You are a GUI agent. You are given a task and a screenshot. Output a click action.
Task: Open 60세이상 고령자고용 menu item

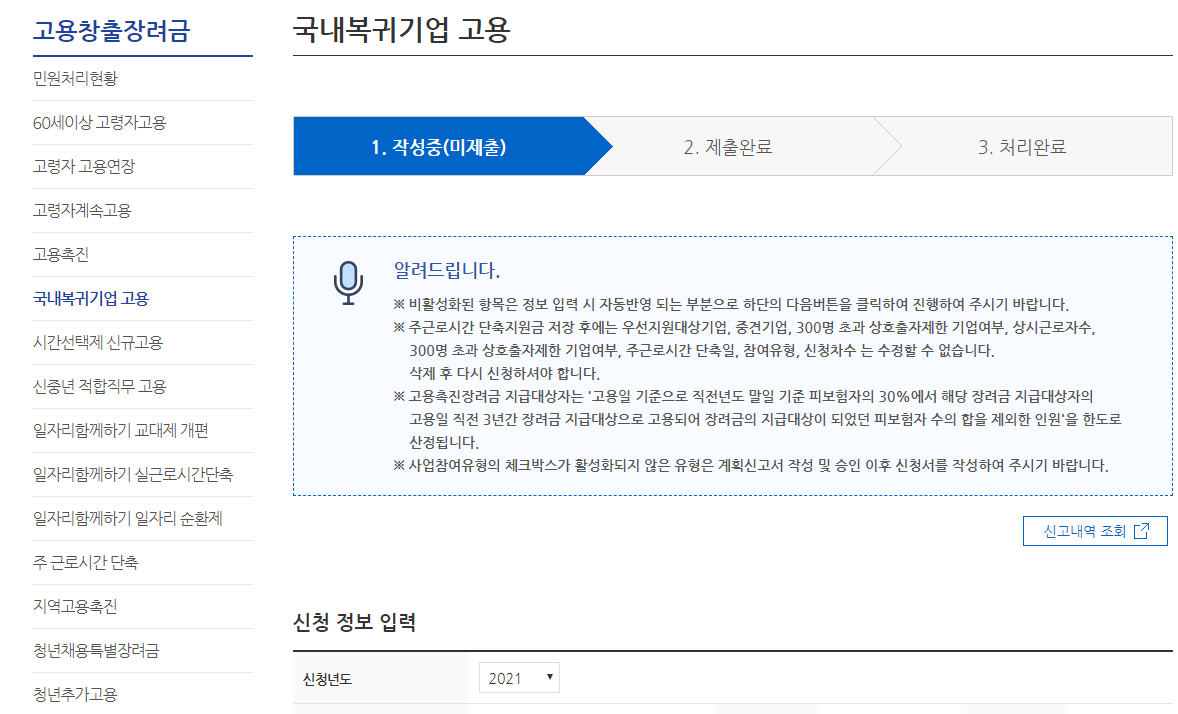99,123
